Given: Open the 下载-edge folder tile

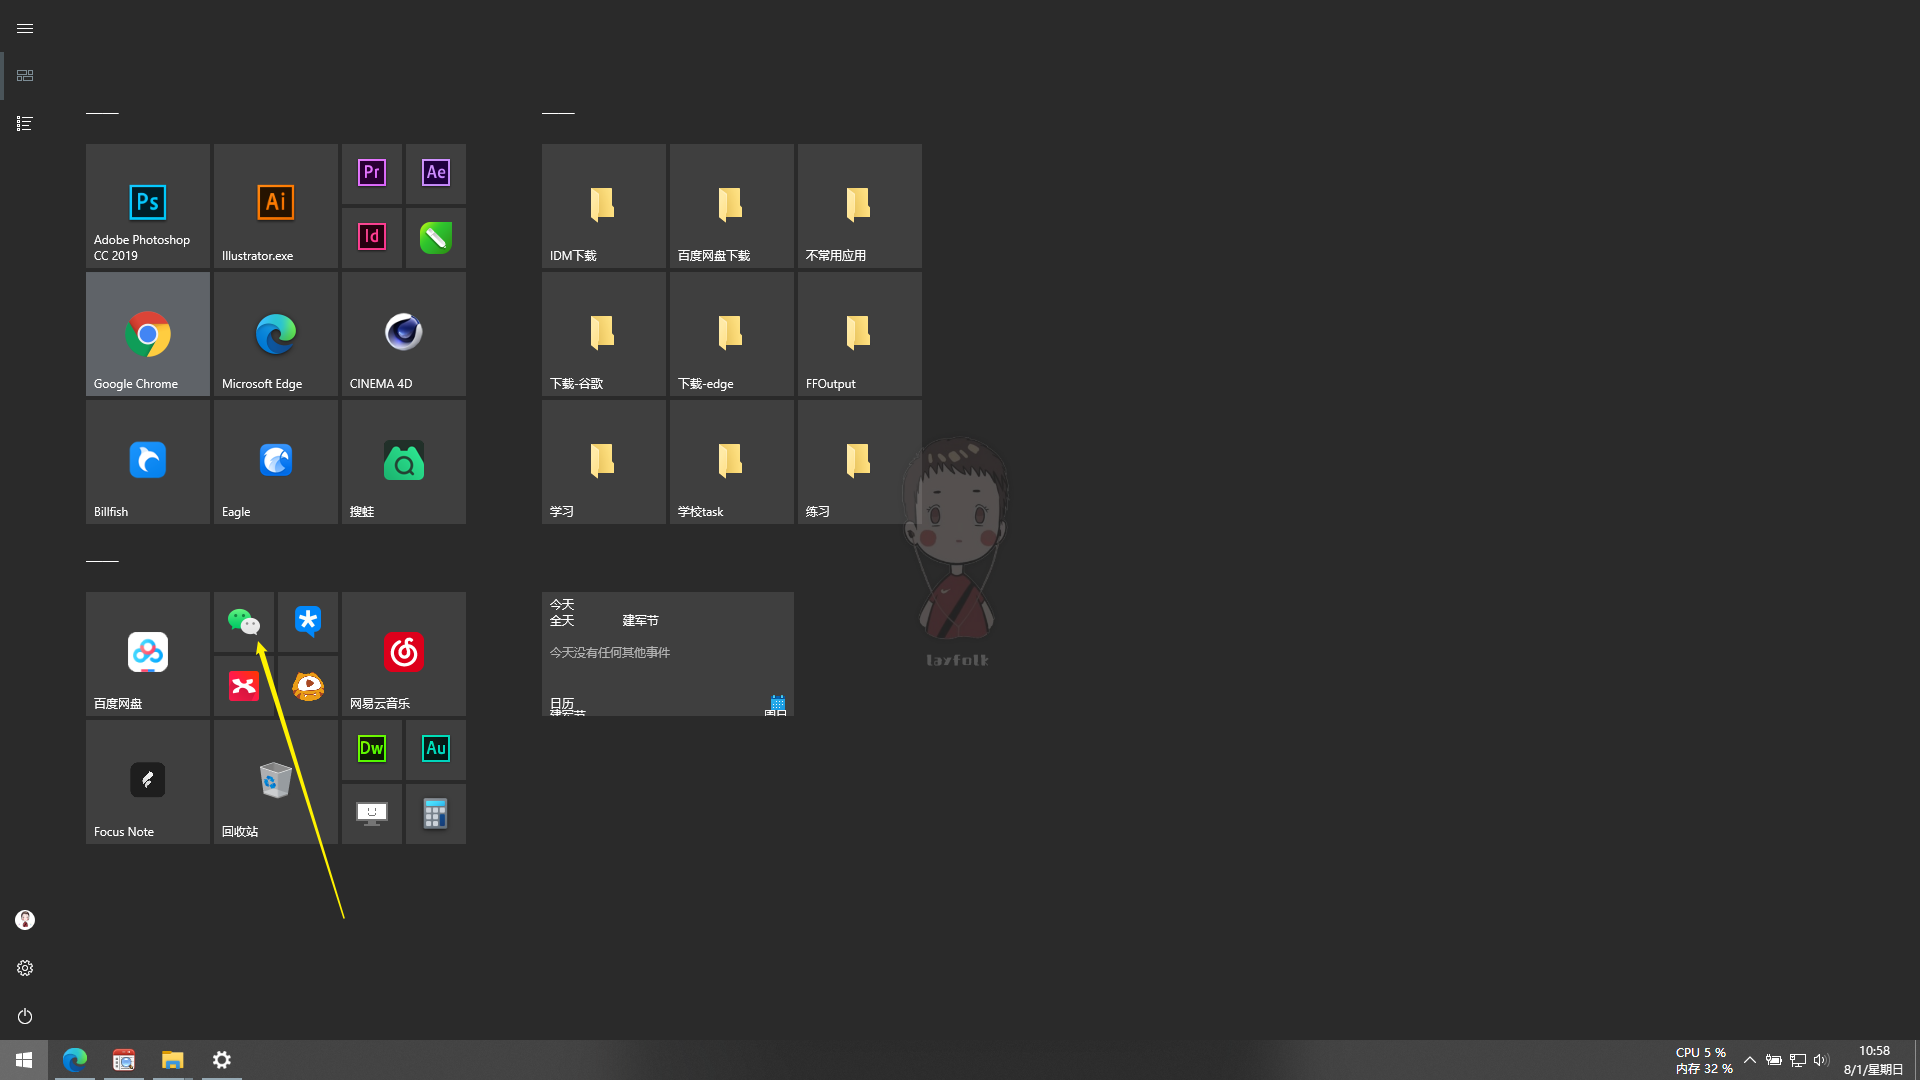Looking at the screenshot, I should pos(731,333).
